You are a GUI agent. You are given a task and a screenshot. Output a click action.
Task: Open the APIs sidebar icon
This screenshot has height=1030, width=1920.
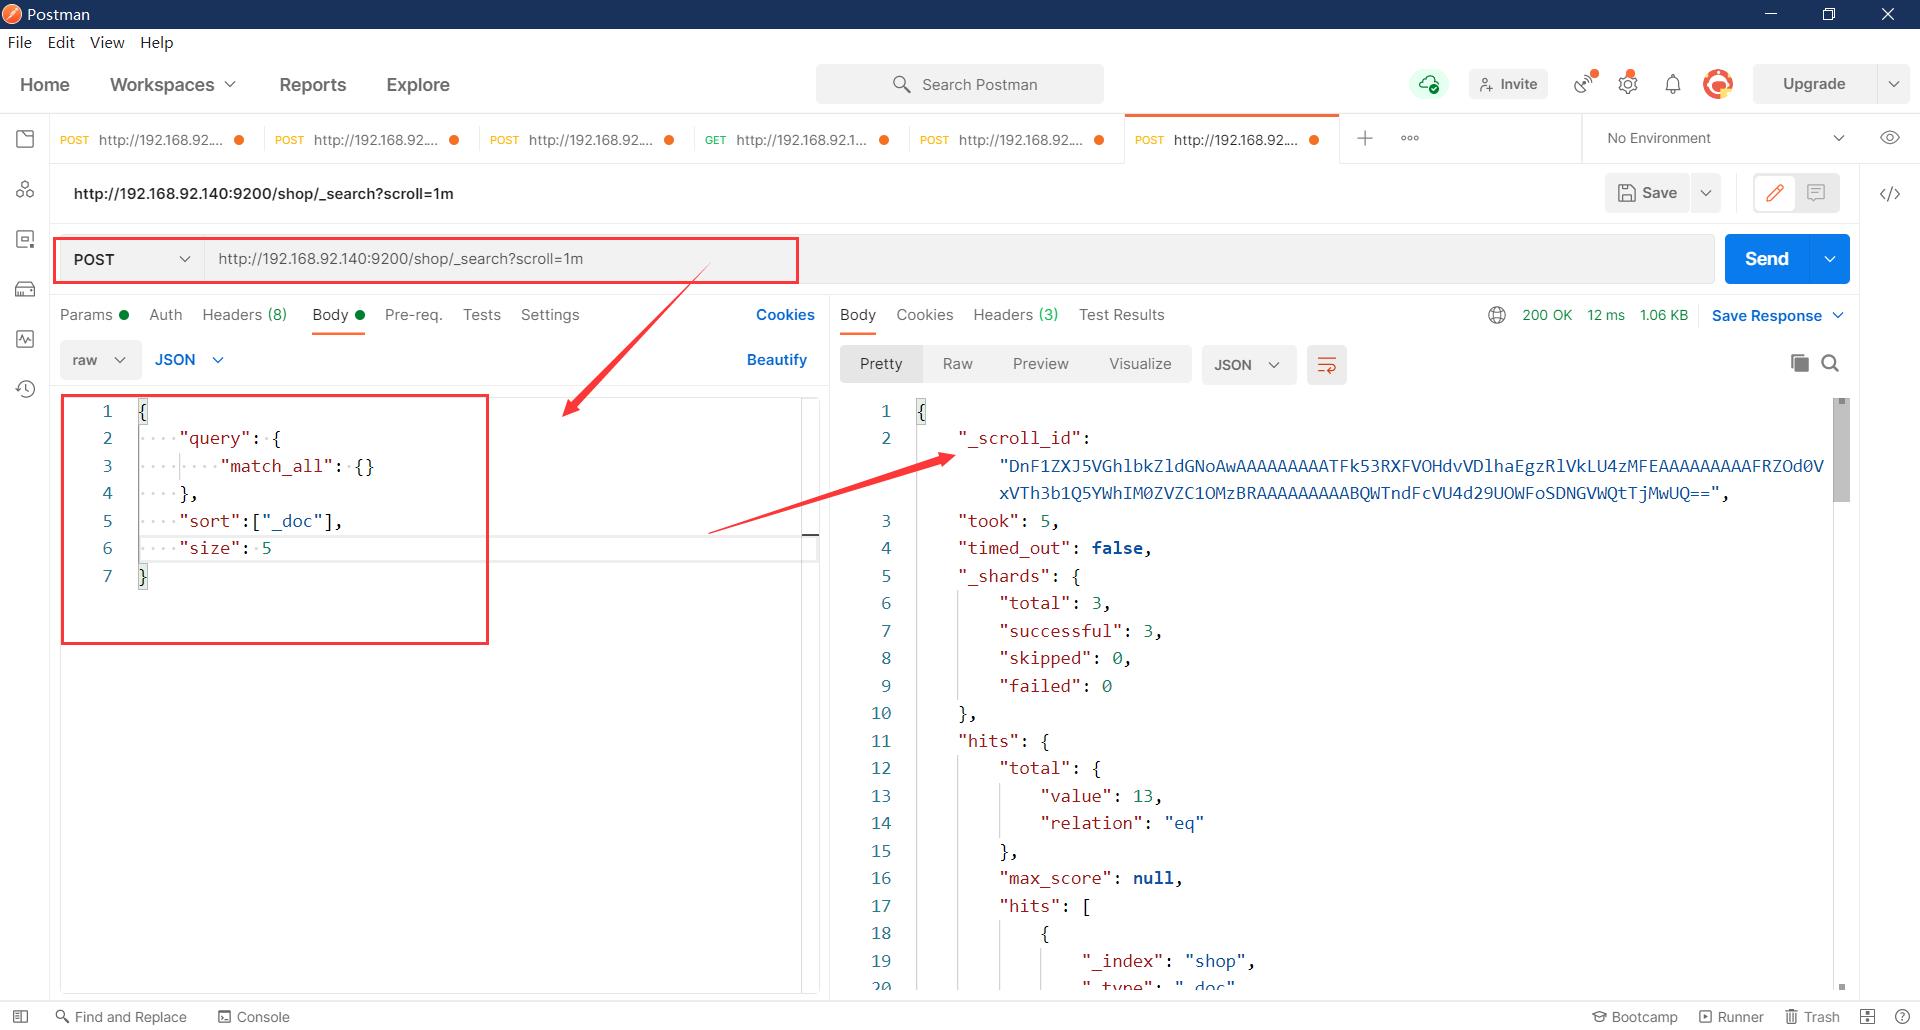pyautogui.click(x=25, y=189)
